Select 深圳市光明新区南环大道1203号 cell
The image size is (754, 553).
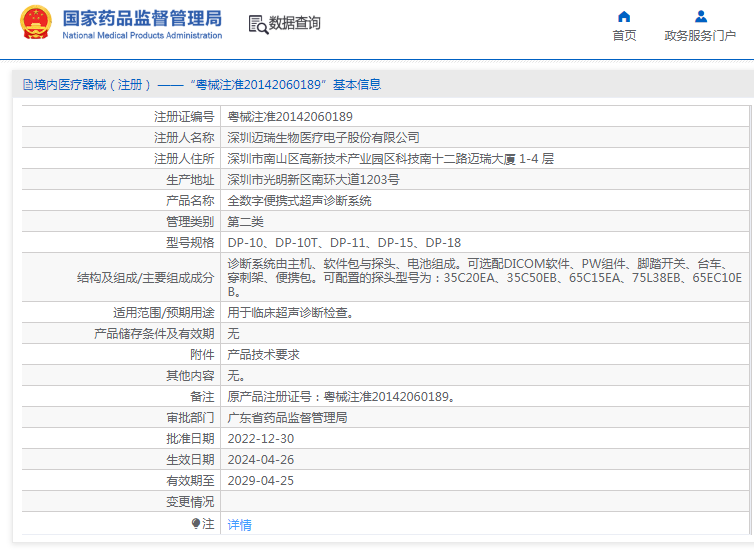click(485, 180)
